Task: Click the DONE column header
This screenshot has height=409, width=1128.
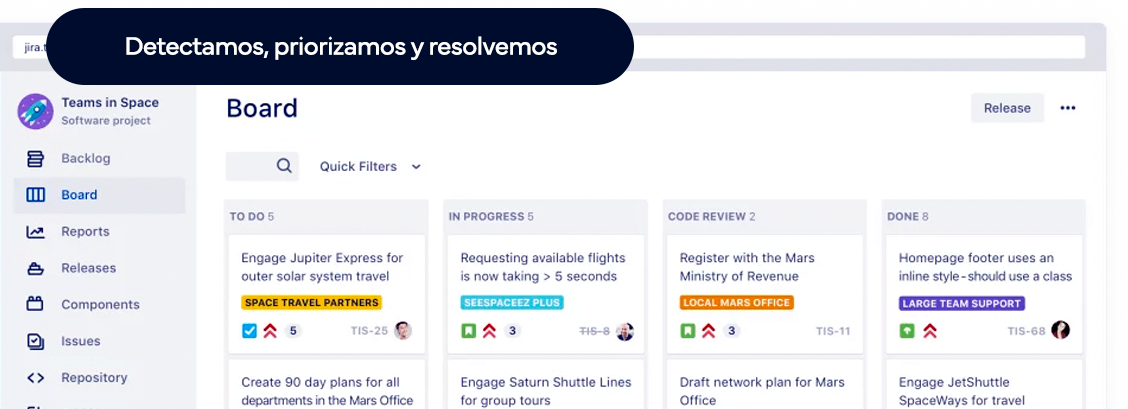Action: tap(908, 216)
